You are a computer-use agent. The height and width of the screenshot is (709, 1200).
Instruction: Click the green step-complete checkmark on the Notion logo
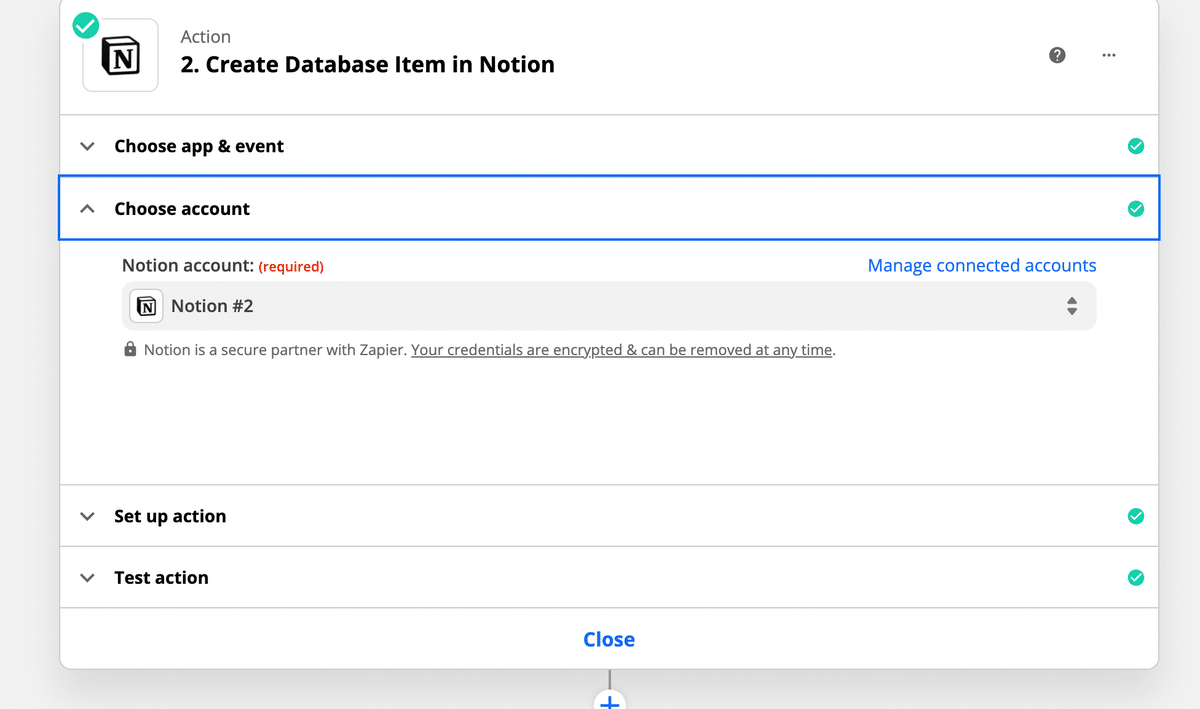click(x=86, y=25)
